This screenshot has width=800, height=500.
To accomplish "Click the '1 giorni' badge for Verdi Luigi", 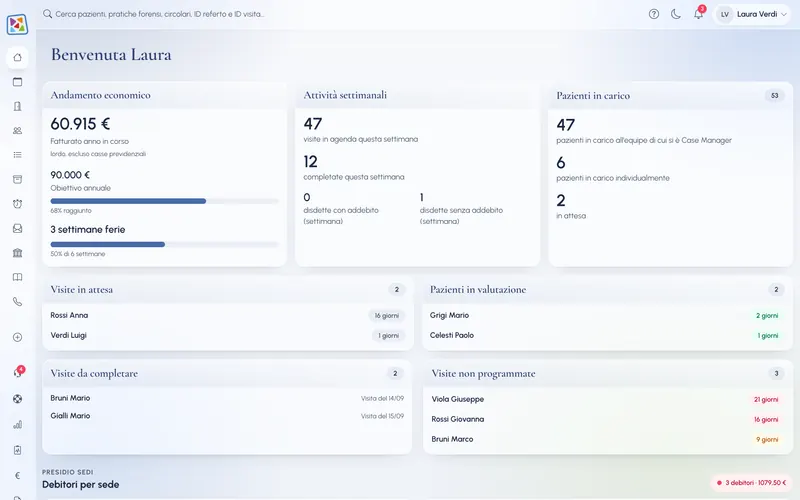I will [388, 335].
